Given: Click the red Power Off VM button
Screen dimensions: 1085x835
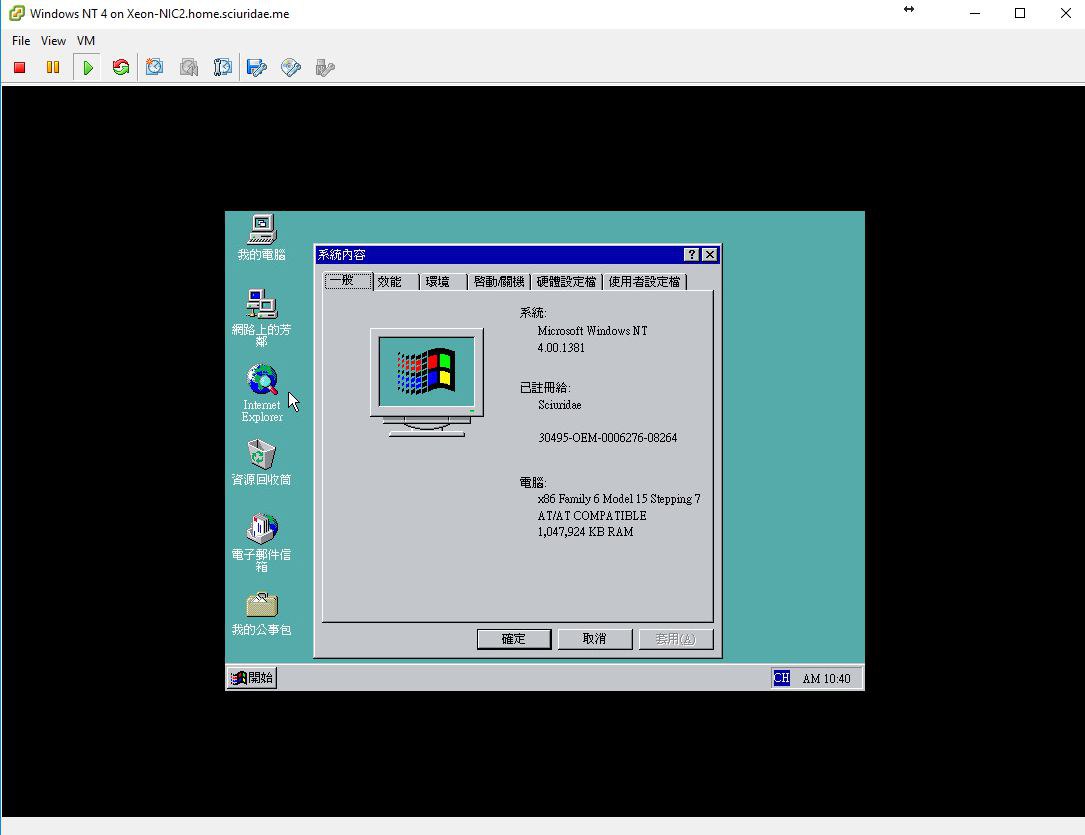Looking at the screenshot, I should (x=19, y=67).
